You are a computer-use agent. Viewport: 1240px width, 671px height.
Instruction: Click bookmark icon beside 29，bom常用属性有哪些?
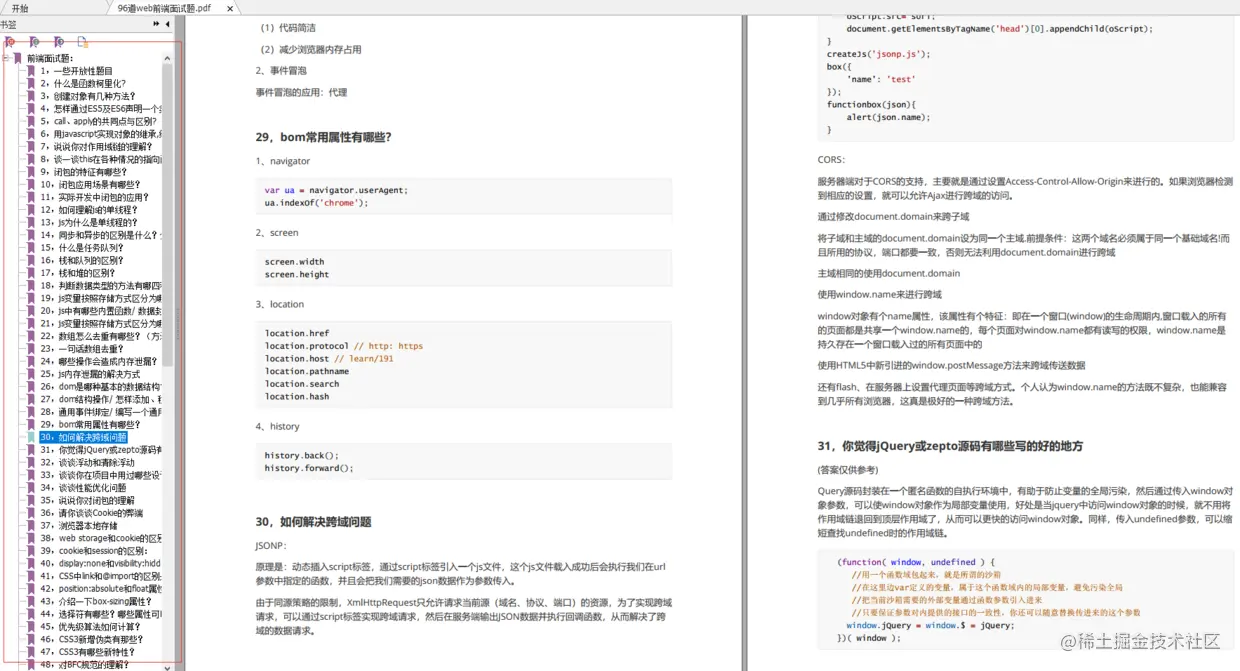31,424
